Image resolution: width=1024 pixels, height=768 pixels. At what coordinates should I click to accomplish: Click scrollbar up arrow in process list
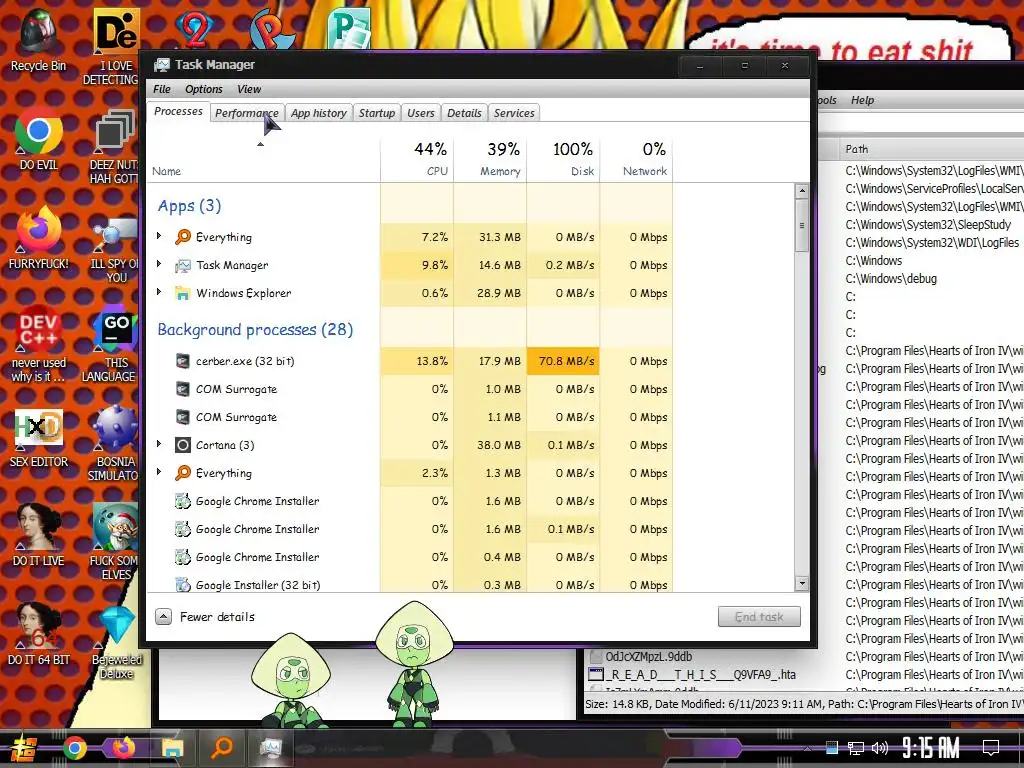pyautogui.click(x=802, y=191)
